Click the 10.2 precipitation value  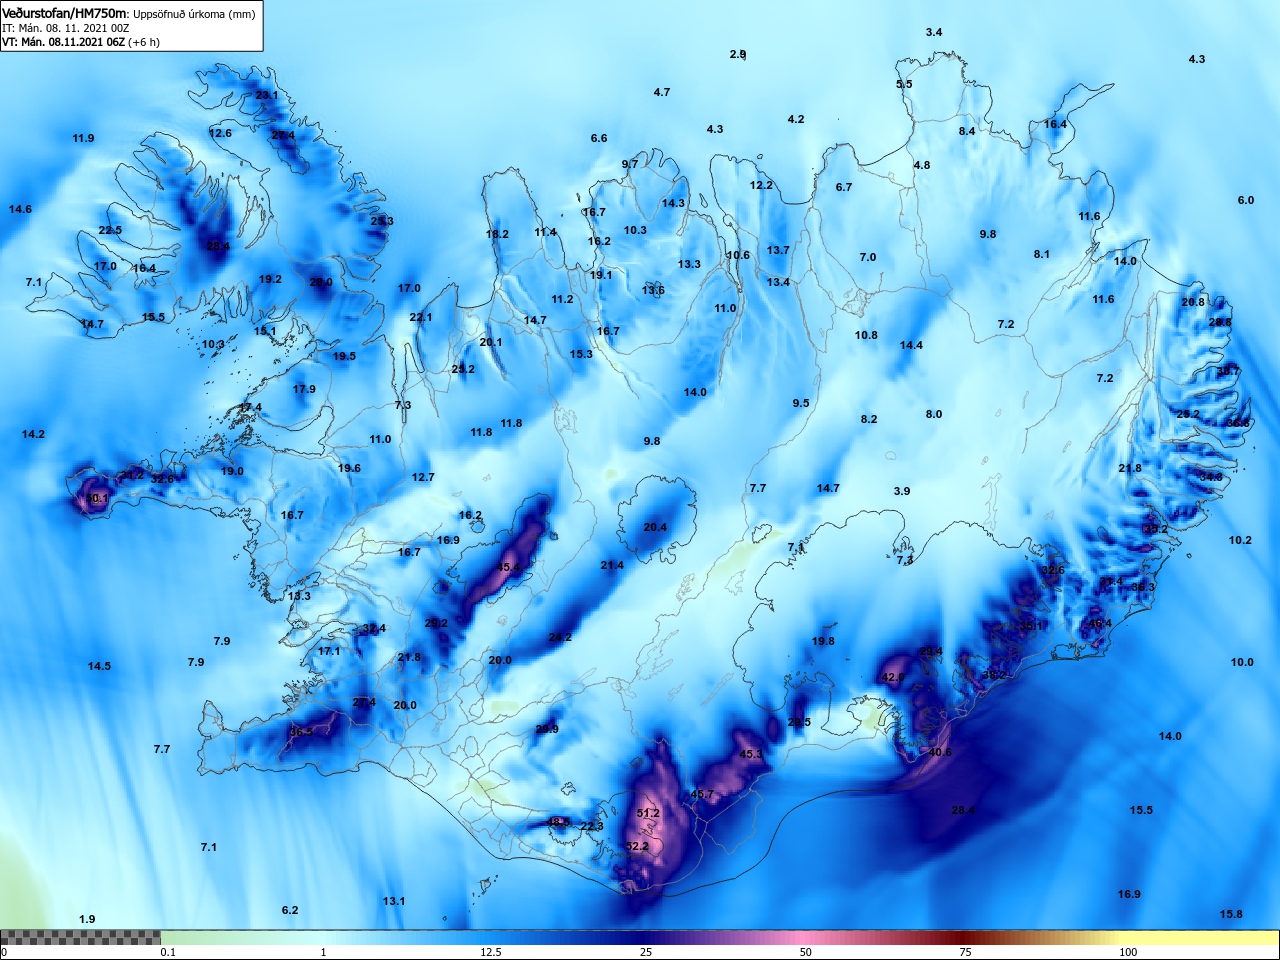(x=1240, y=540)
